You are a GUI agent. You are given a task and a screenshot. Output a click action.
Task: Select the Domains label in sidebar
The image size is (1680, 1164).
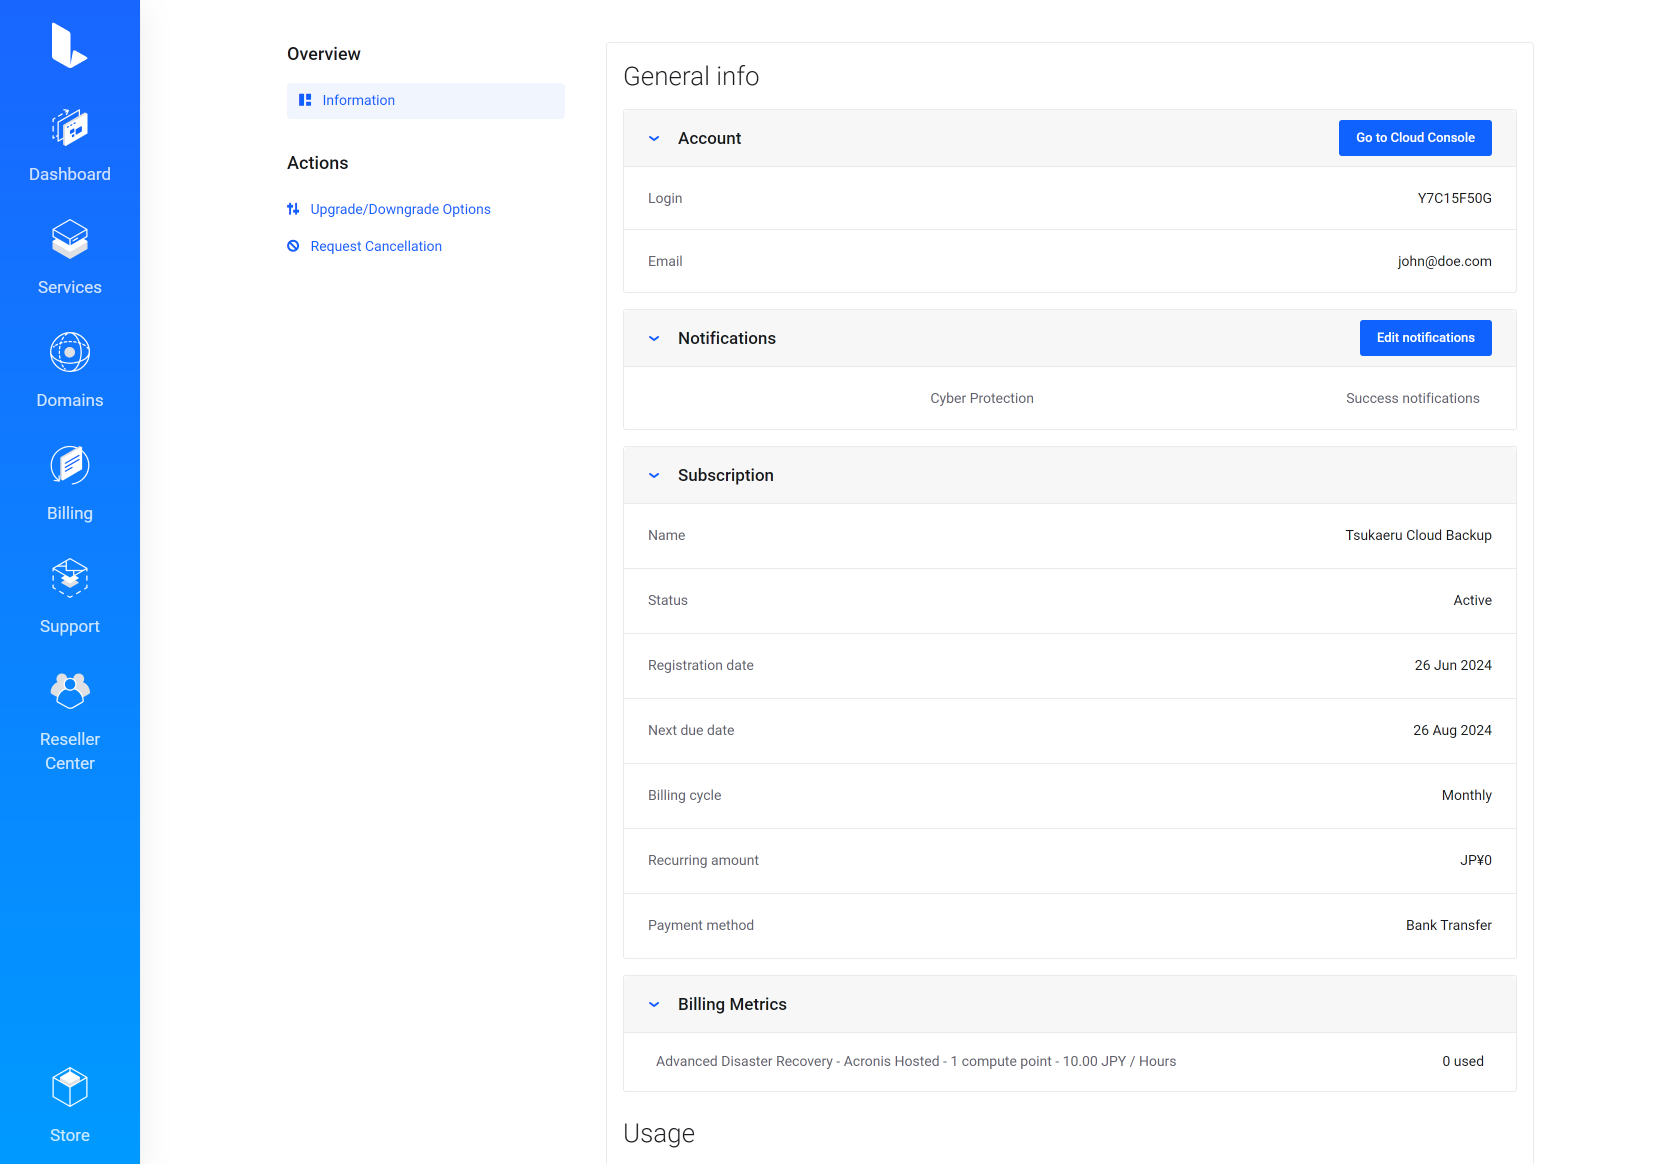click(70, 400)
